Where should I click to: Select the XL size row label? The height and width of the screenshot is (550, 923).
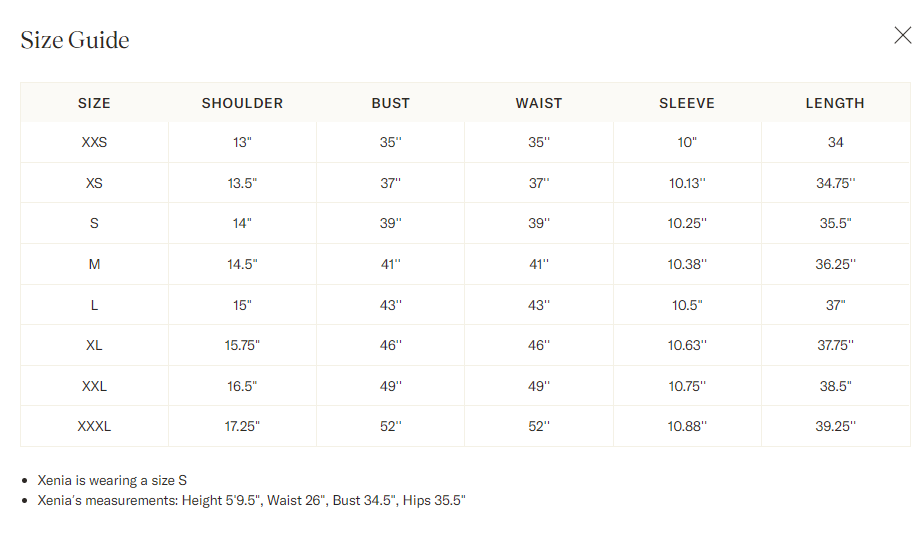94,345
